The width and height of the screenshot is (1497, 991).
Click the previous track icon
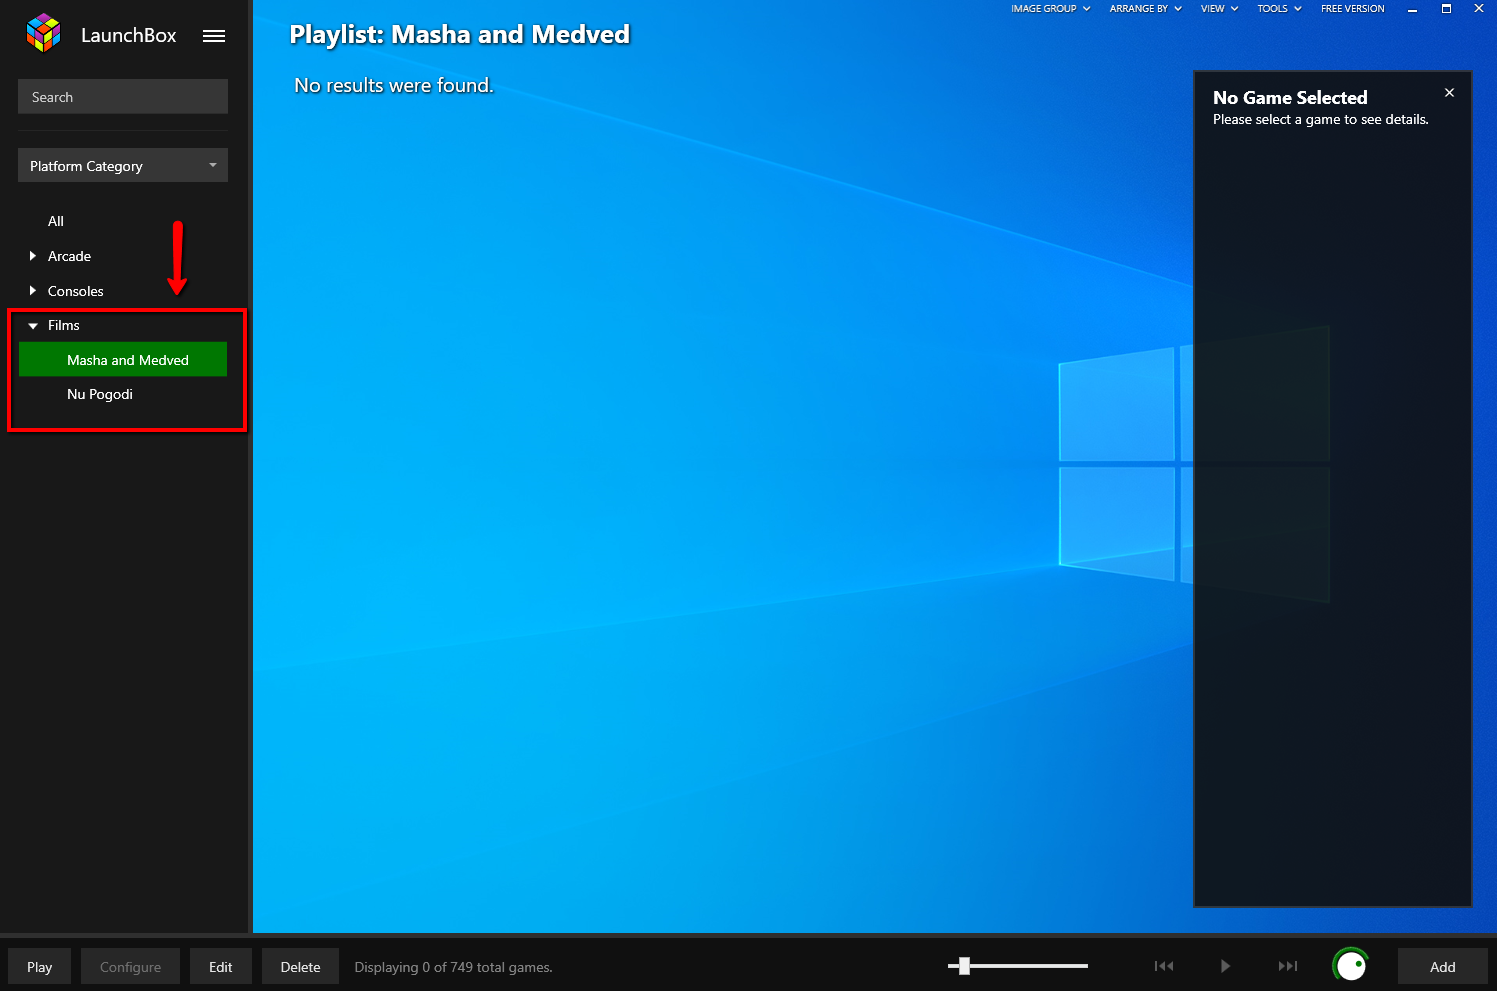[x=1164, y=966]
